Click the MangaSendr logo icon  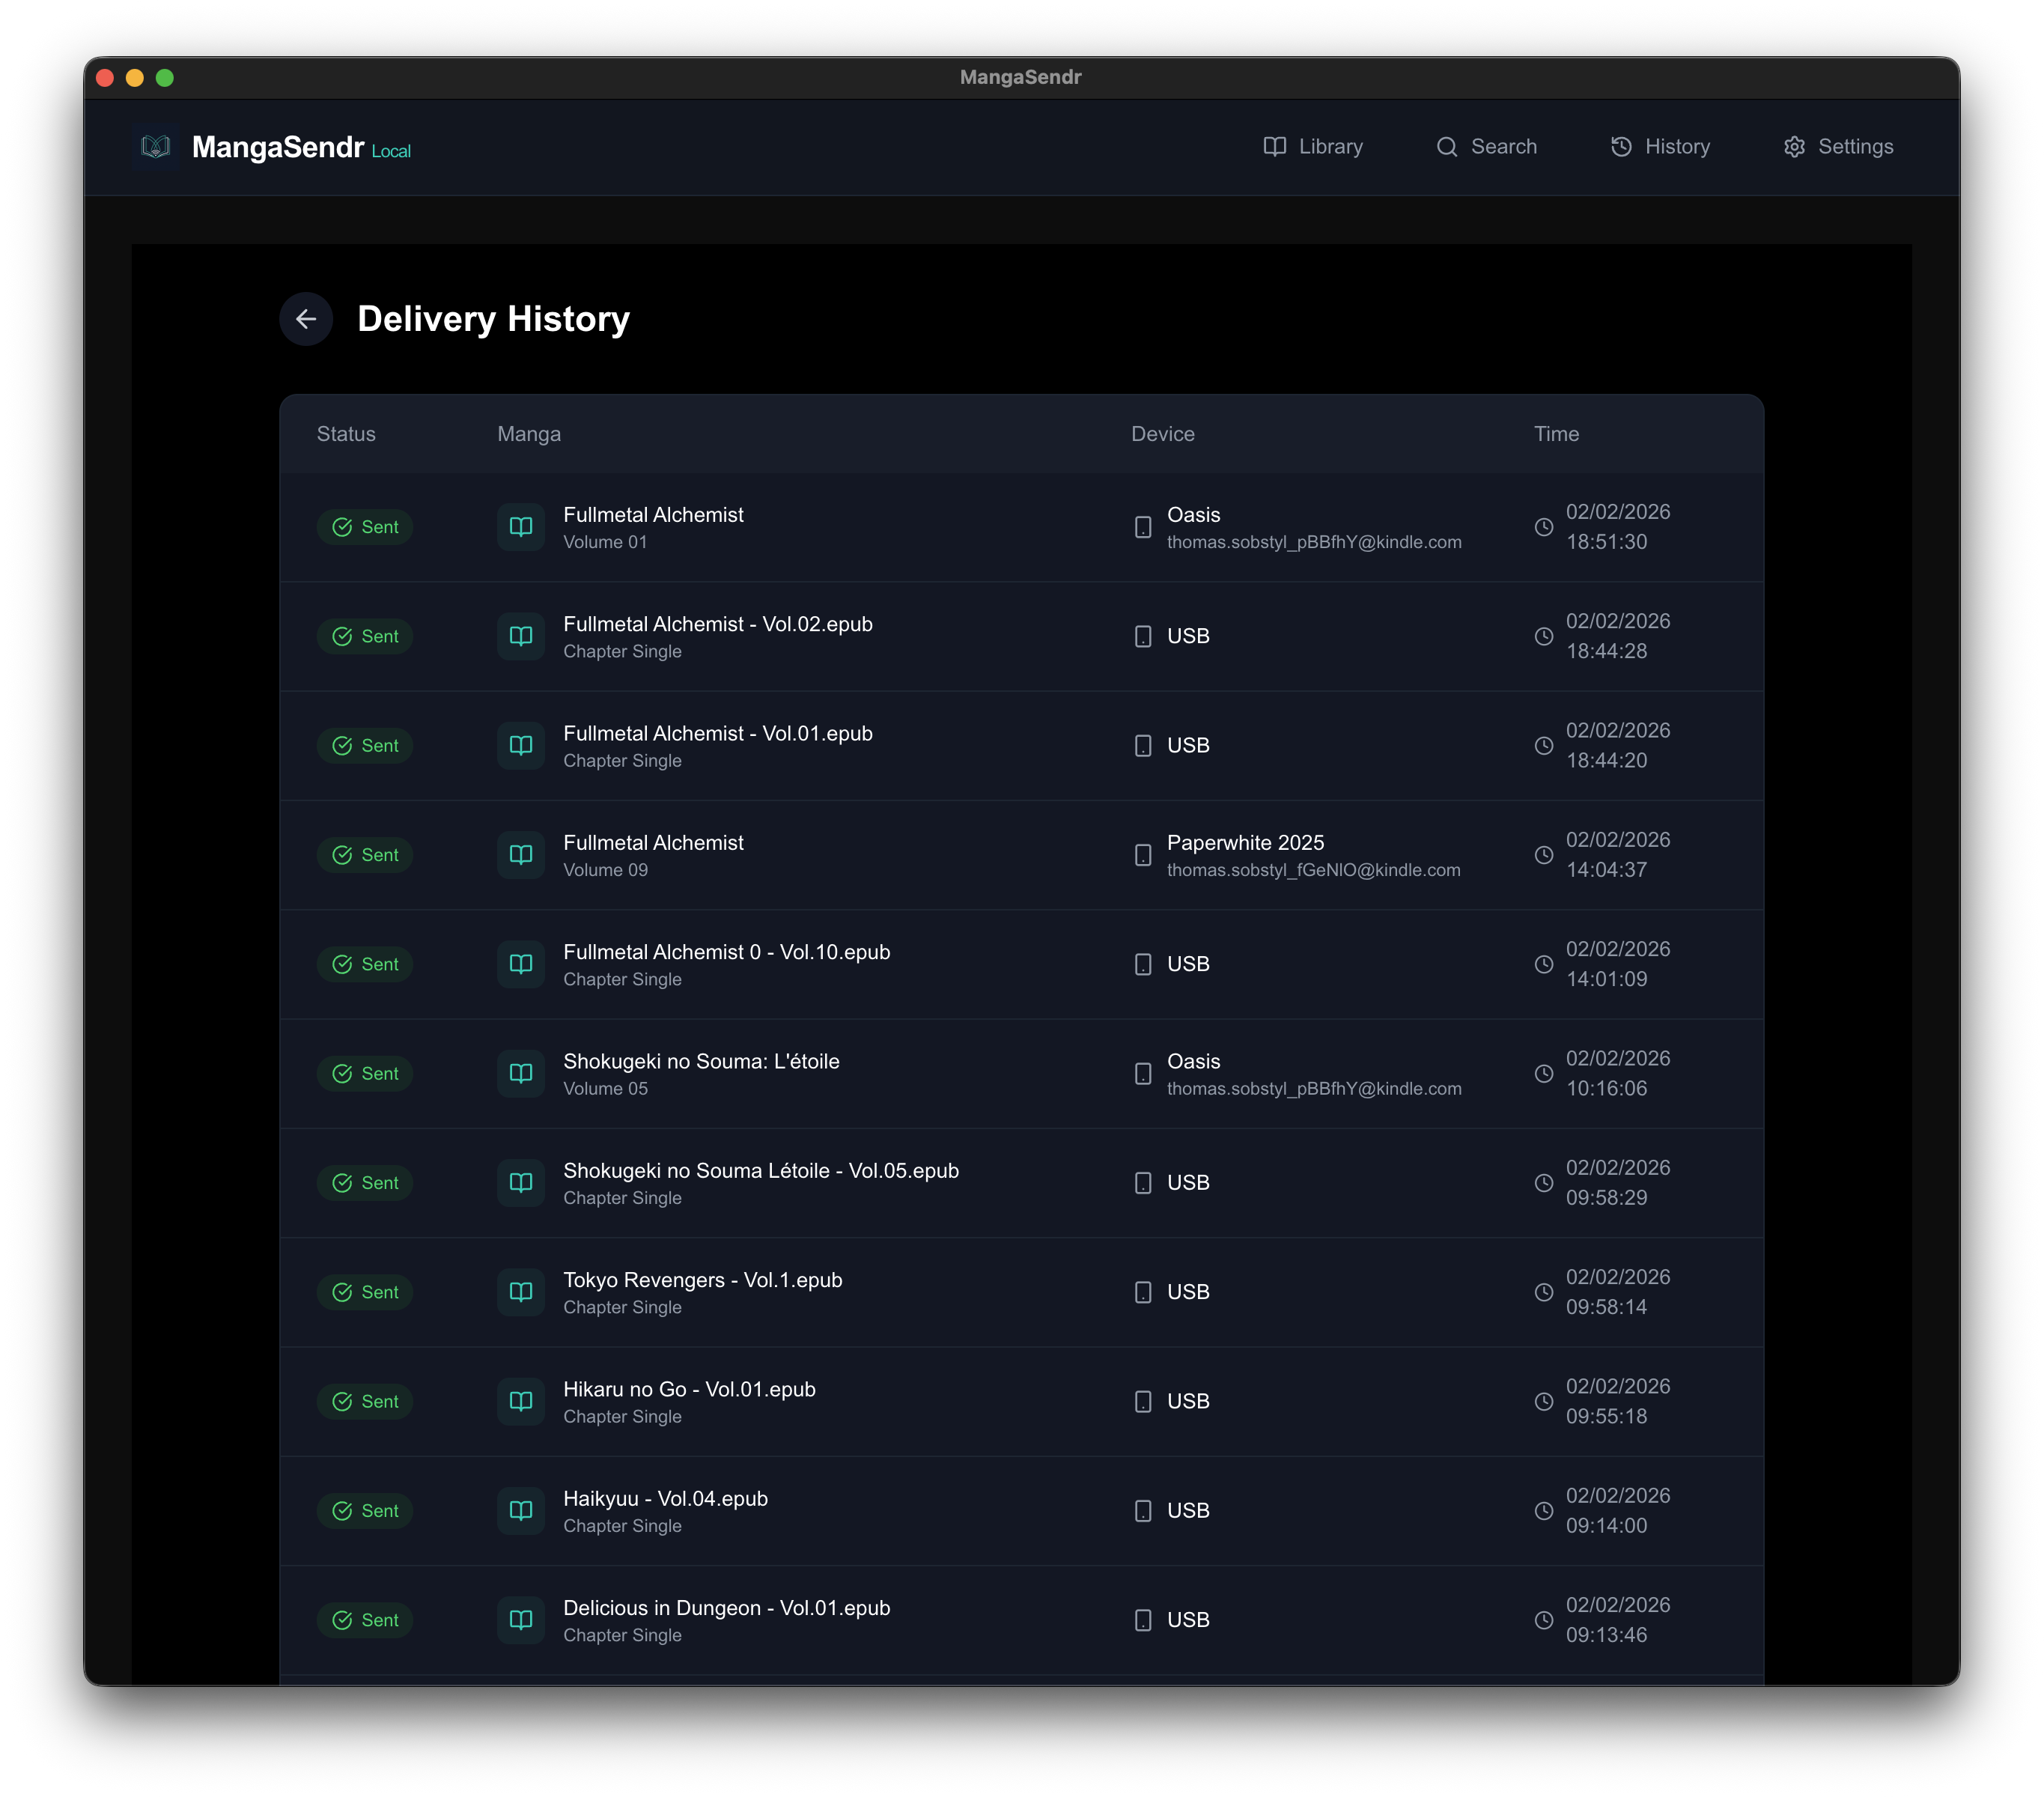[x=156, y=147]
